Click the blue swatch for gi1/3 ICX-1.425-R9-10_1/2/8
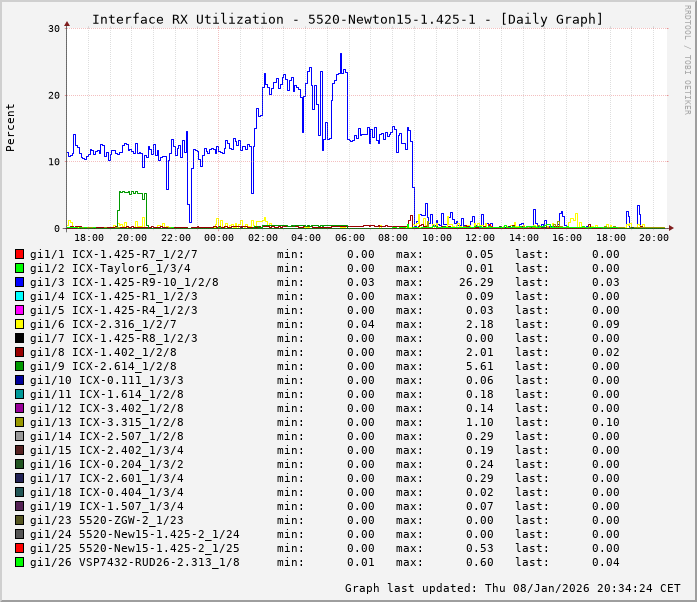697x602 pixels. click(19, 282)
